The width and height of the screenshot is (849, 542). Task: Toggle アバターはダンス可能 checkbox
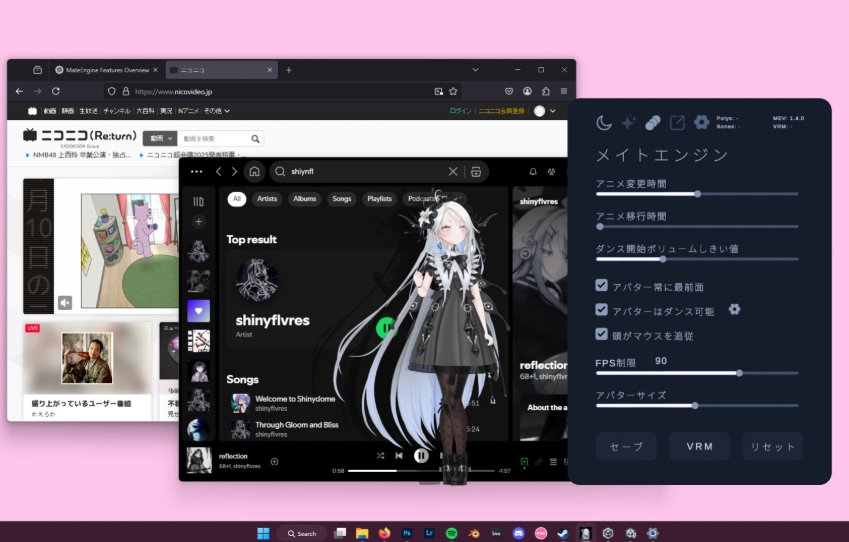(601, 310)
